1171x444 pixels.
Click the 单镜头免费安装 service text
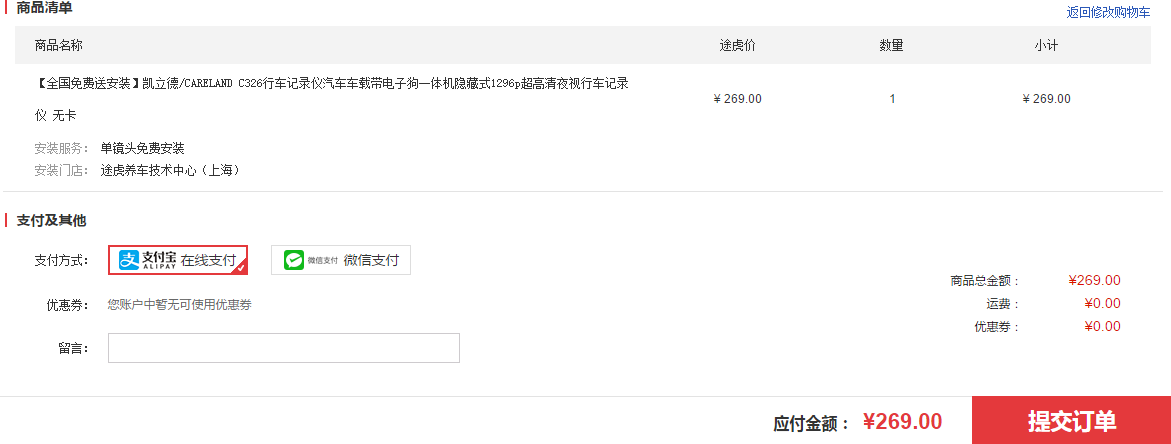point(143,148)
